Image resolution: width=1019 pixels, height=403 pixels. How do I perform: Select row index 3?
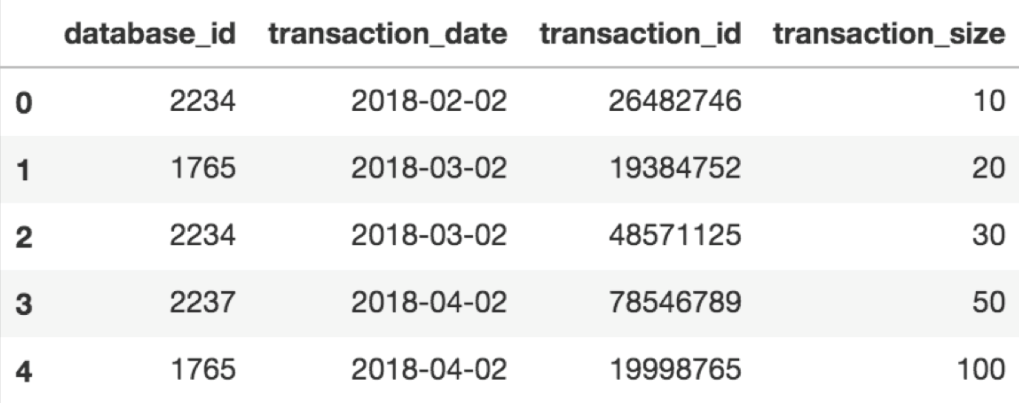coord(23,304)
